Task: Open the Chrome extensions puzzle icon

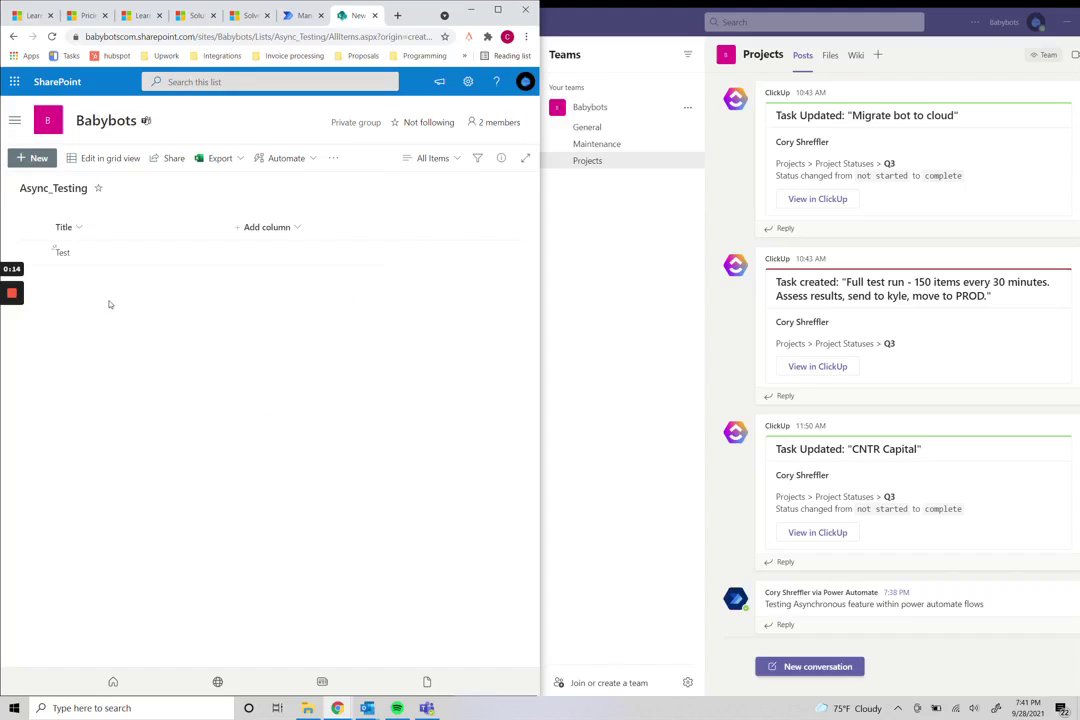Action: tap(488, 37)
